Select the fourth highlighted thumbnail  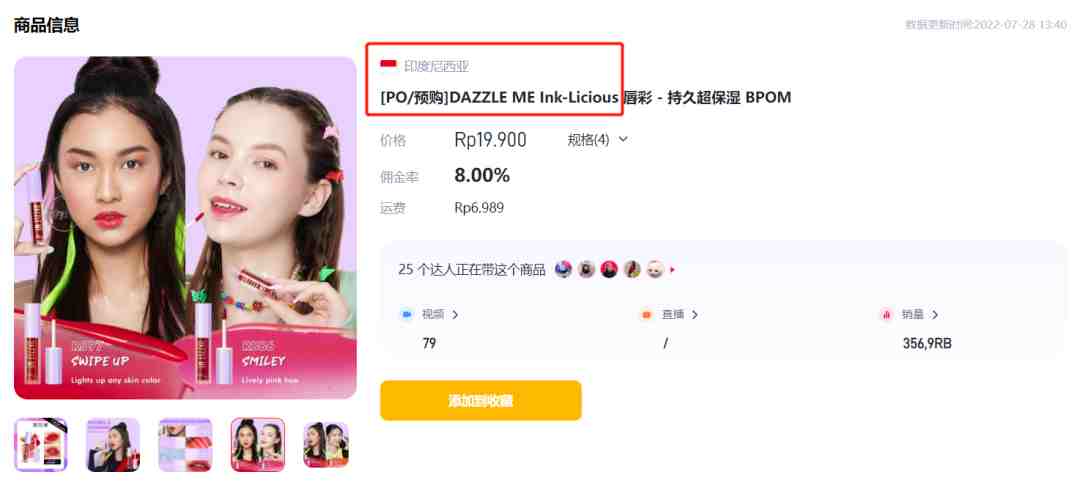pyautogui.click(x=258, y=445)
